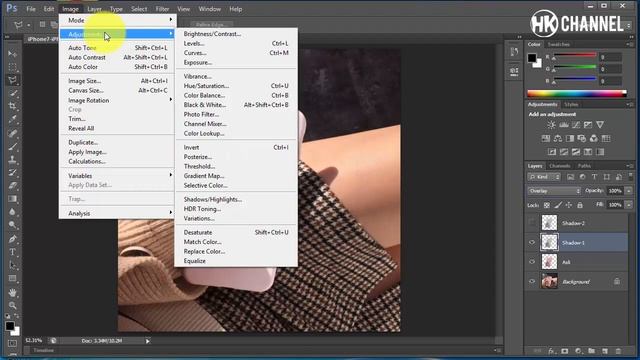Toggle layer filtering switch on or off

[631, 176]
